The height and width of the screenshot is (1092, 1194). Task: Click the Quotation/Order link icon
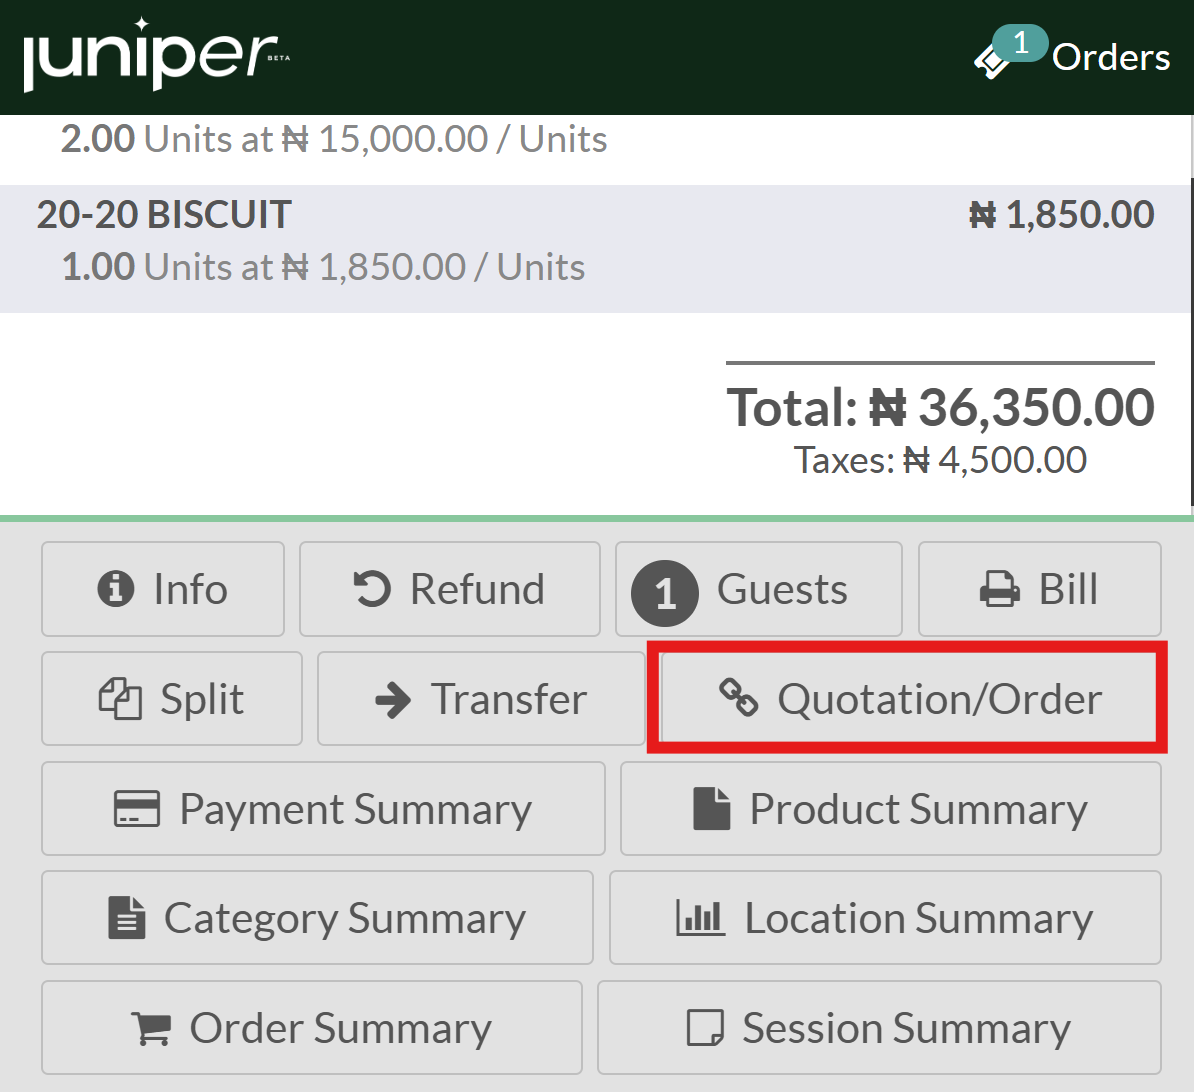739,698
